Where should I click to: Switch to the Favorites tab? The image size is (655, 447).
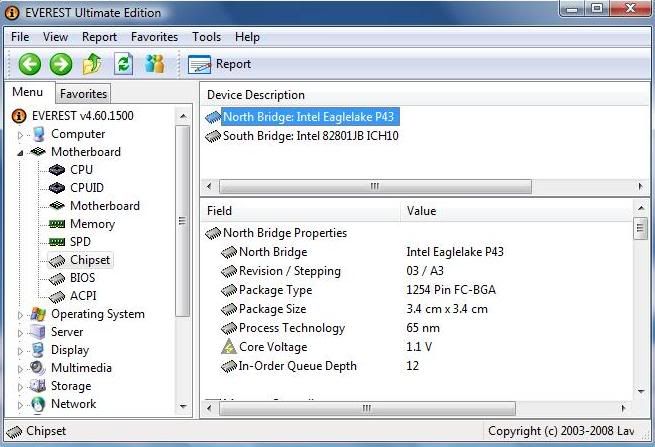click(x=83, y=94)
